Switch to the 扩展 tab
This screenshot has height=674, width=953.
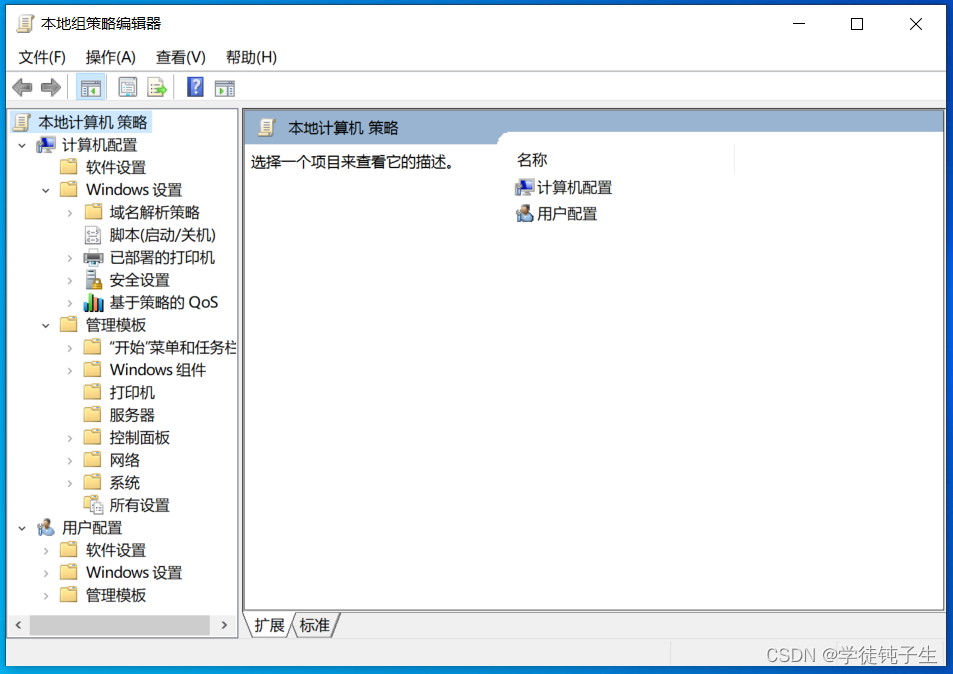(269, 625)
